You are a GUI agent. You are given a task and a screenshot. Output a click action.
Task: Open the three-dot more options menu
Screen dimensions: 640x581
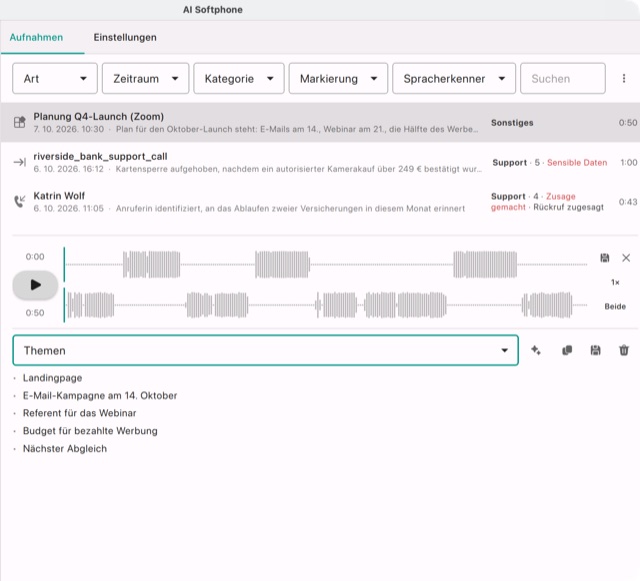(x=624, y=78)
